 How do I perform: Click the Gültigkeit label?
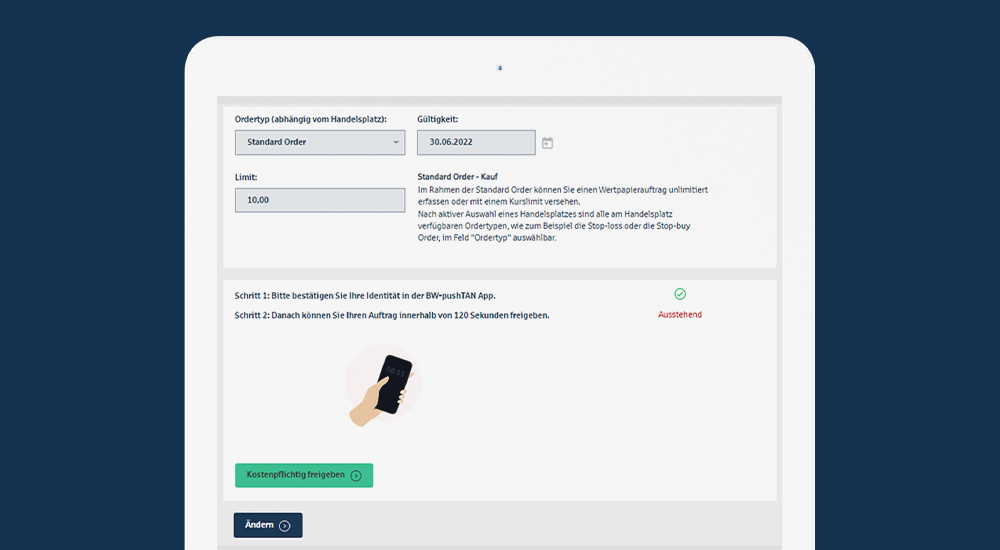[438, 119]
